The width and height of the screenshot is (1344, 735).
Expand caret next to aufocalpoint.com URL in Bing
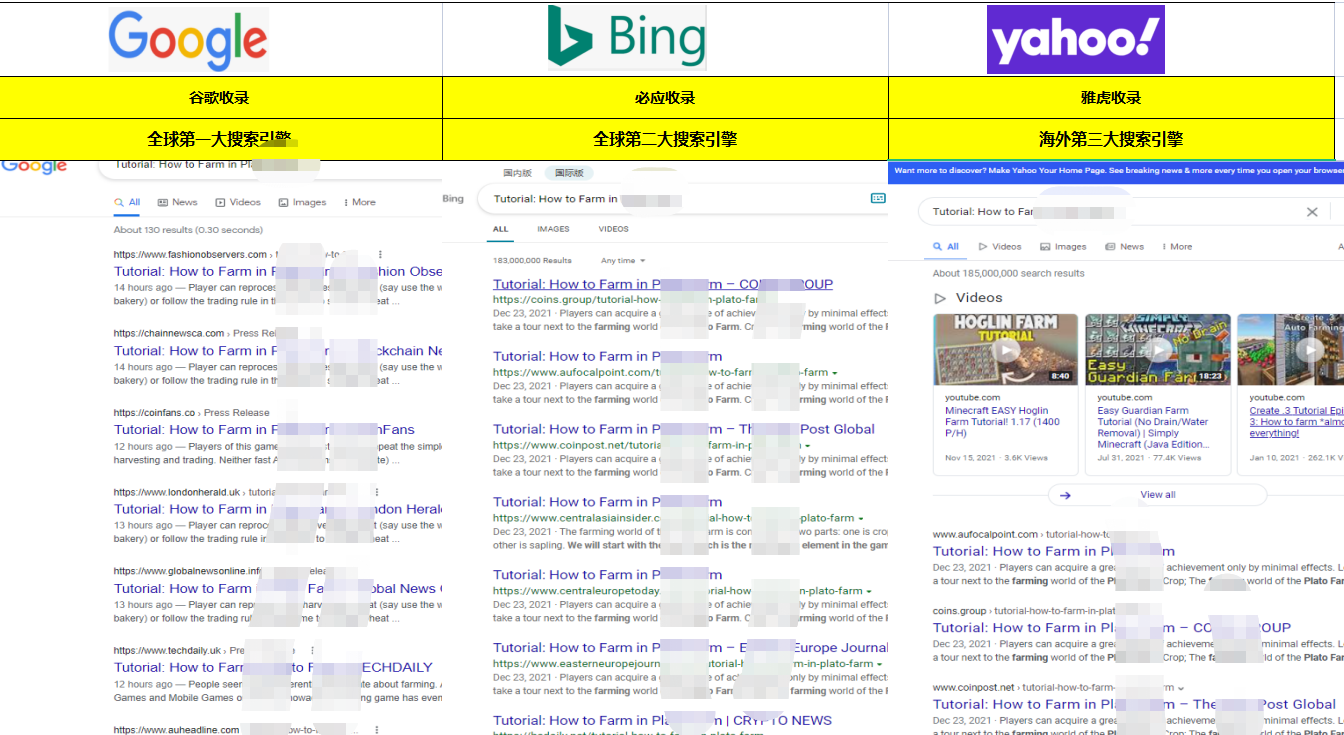834,373
